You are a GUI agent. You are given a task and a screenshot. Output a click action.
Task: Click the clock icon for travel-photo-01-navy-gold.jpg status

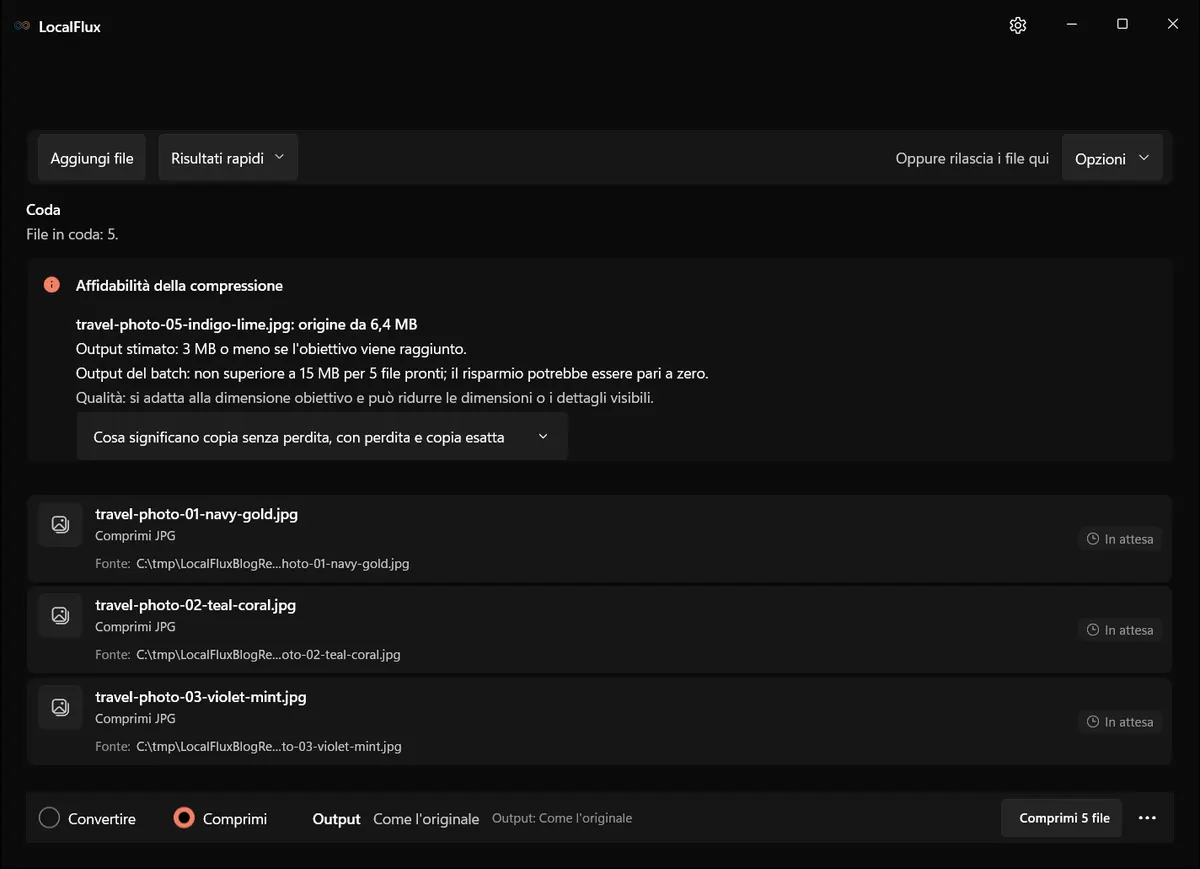pos(1094,539)
